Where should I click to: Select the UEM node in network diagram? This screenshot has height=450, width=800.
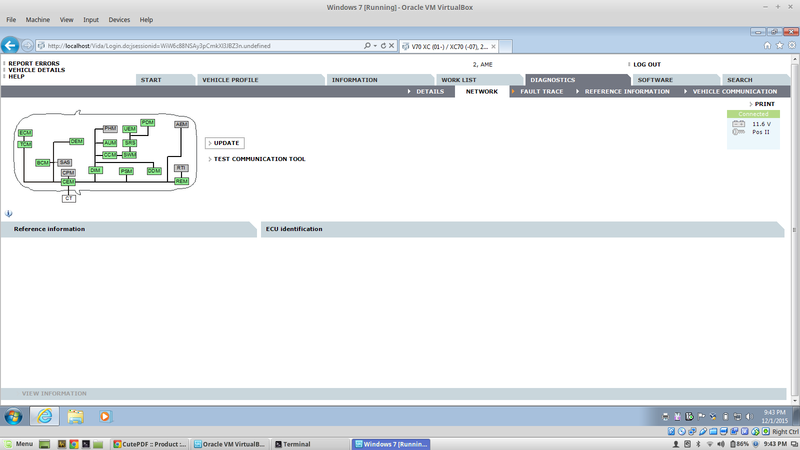130,129
